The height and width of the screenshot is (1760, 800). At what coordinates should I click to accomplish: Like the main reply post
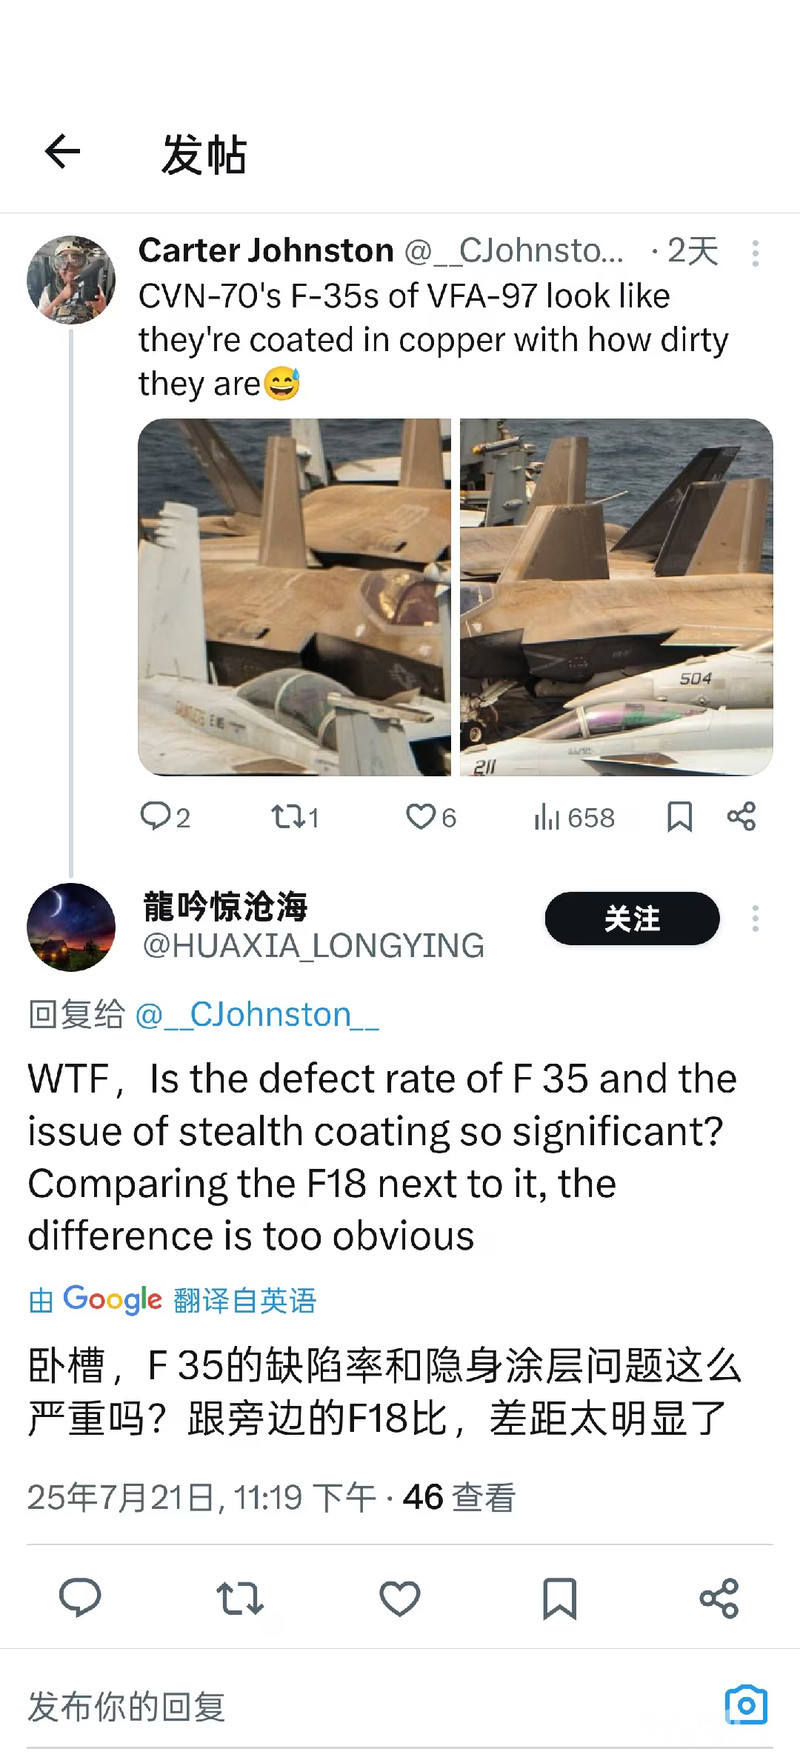click(400, 1598)
